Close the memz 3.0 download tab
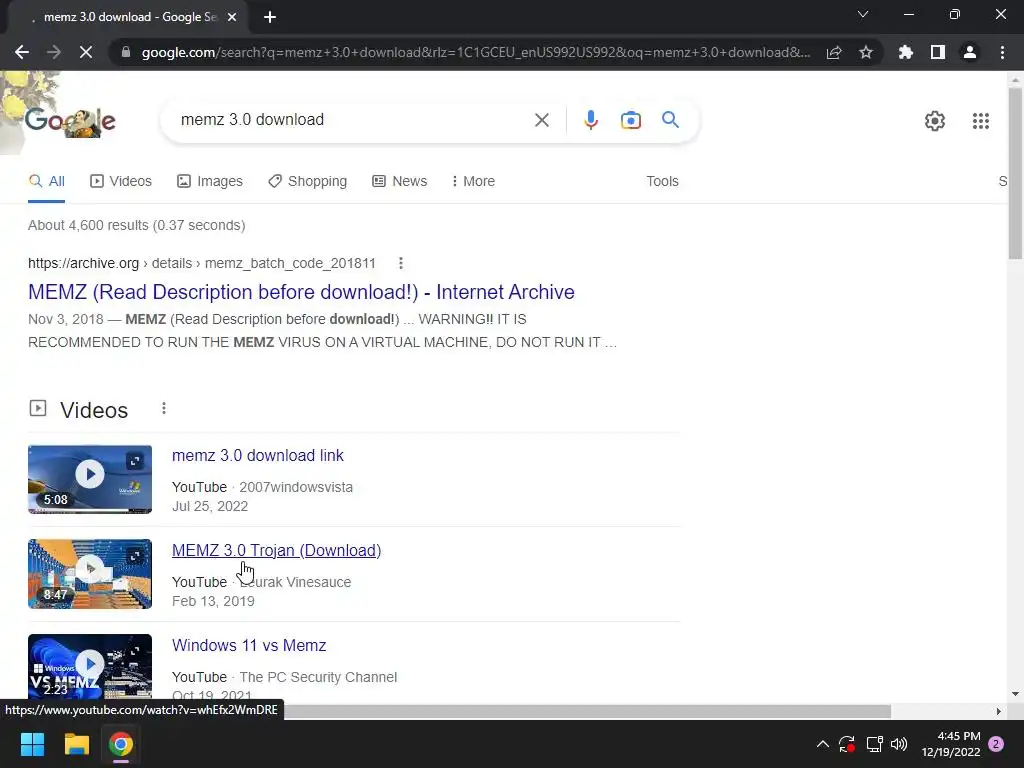 pyautogui.click(x=232, y=17)
